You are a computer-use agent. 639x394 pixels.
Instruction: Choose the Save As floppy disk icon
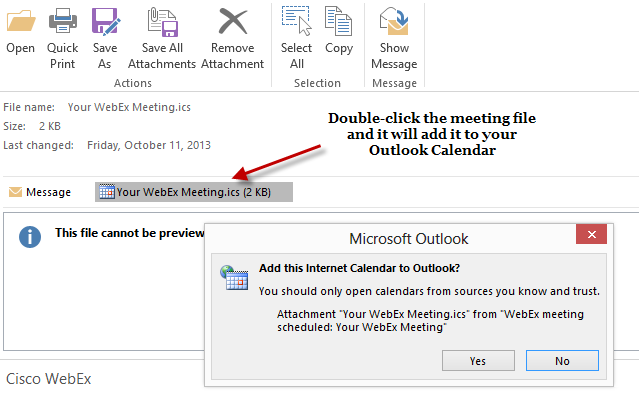105,21
